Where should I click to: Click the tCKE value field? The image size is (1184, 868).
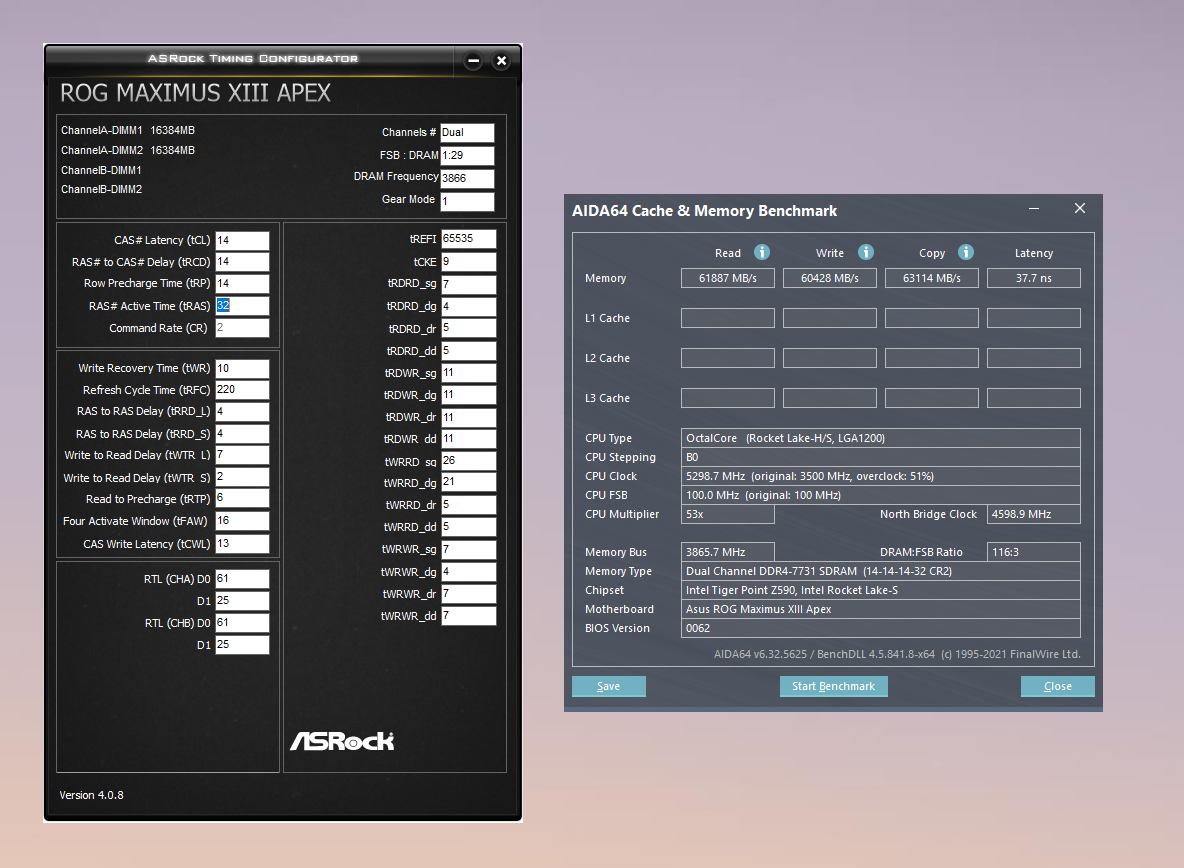(x=469, y=262)
